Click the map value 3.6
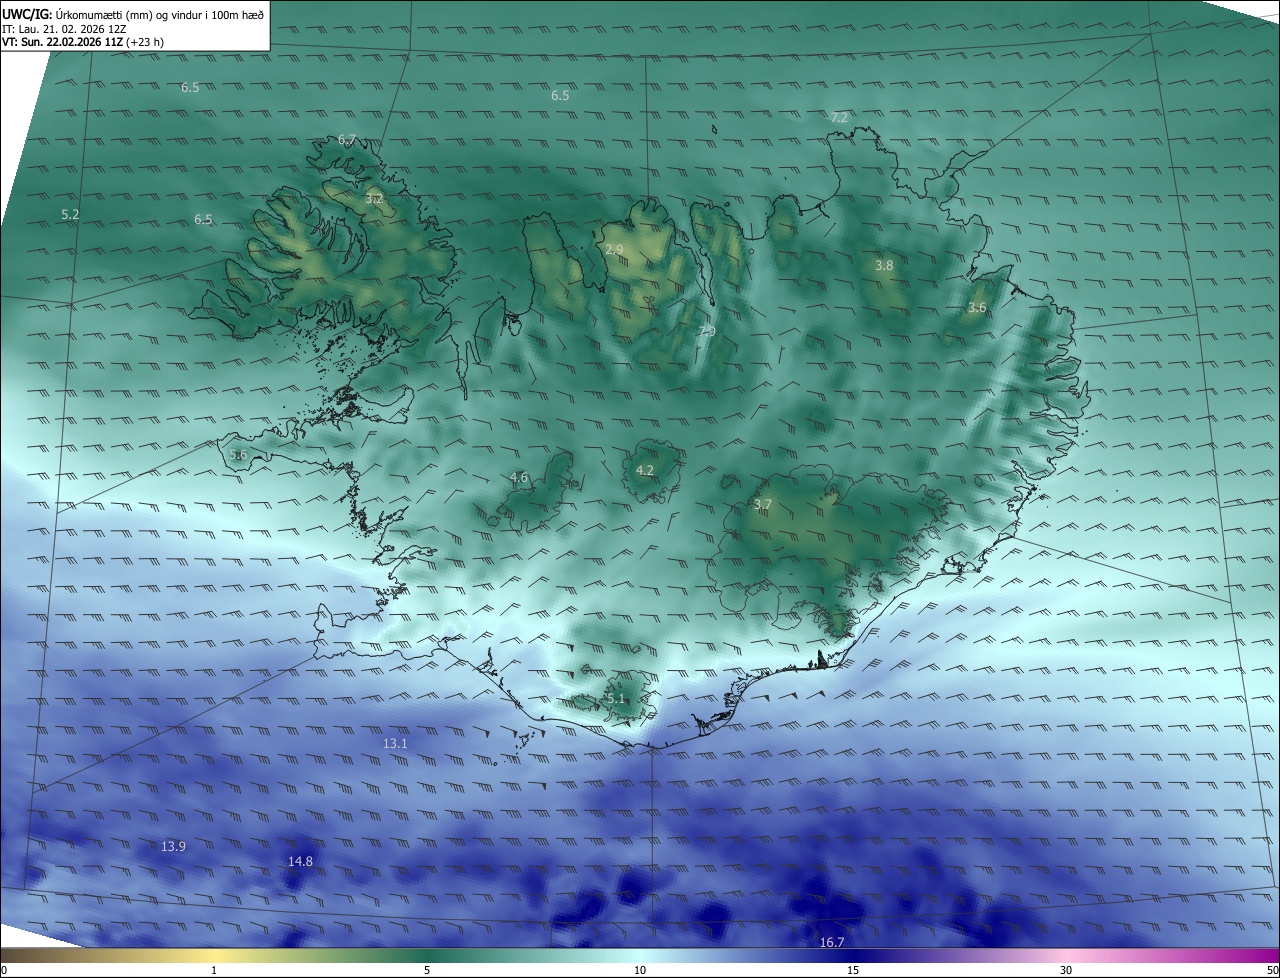 coord(977,307)
